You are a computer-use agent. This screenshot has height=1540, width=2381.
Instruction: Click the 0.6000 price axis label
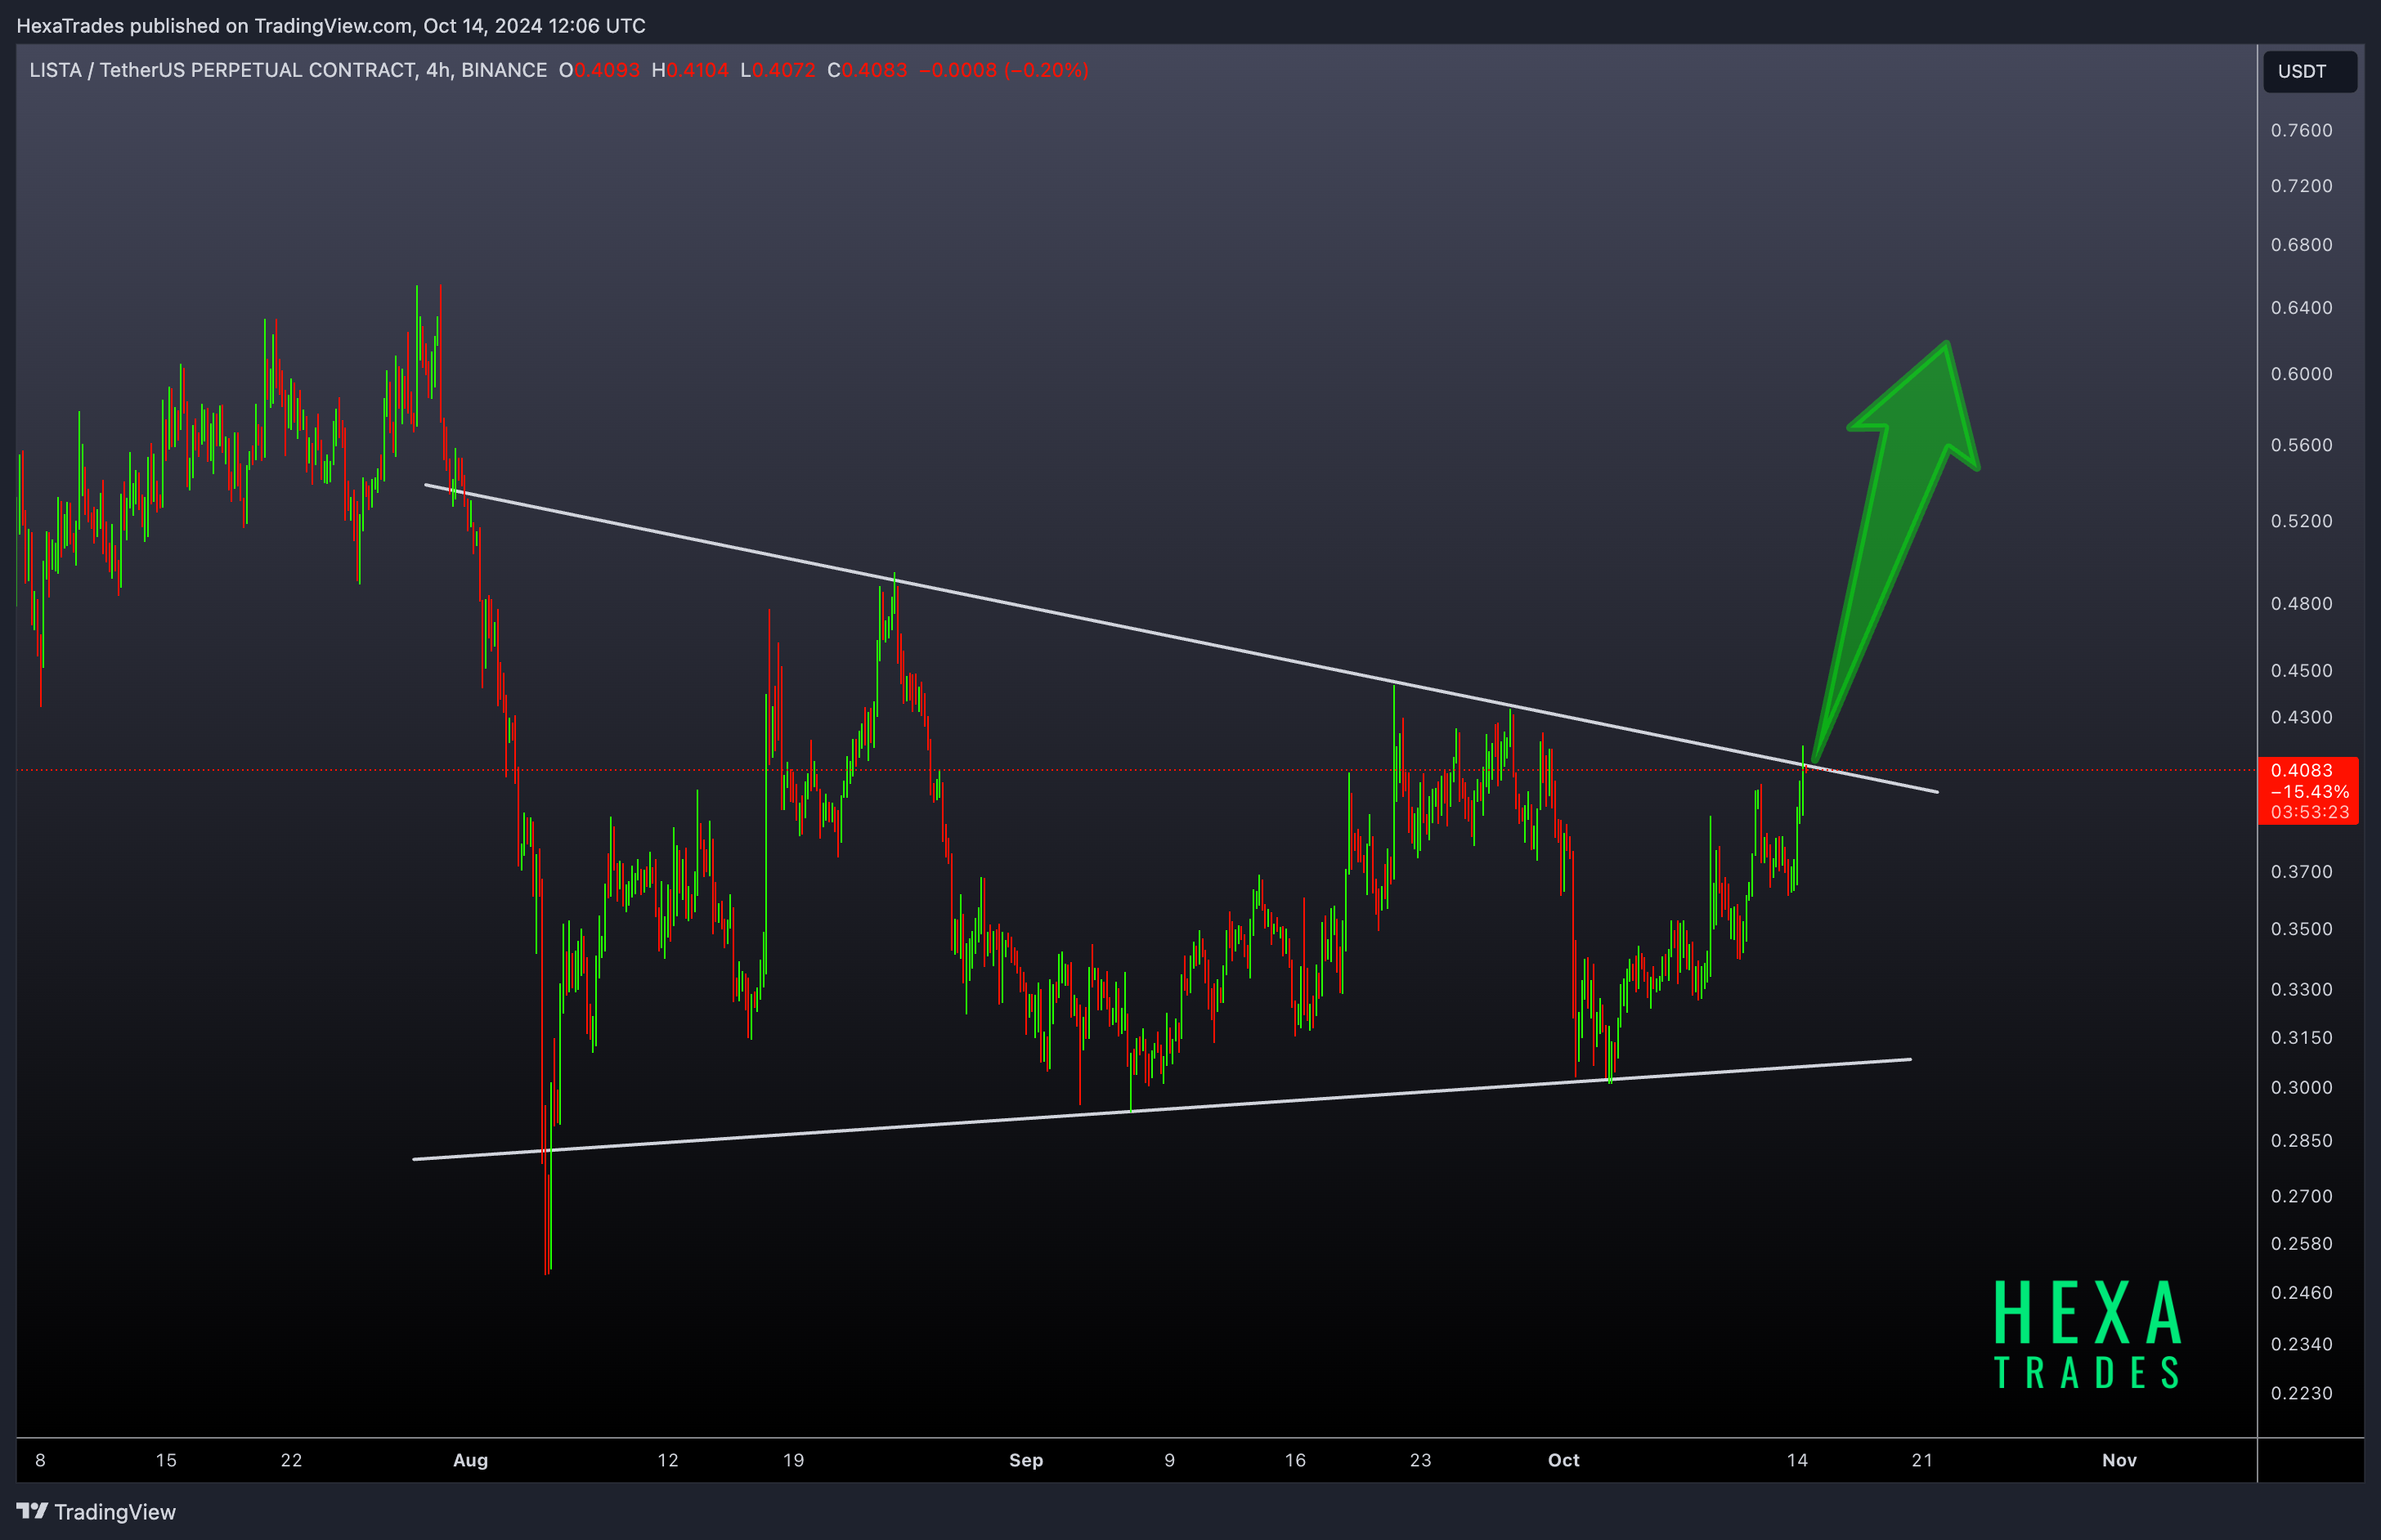(2301, 374)
